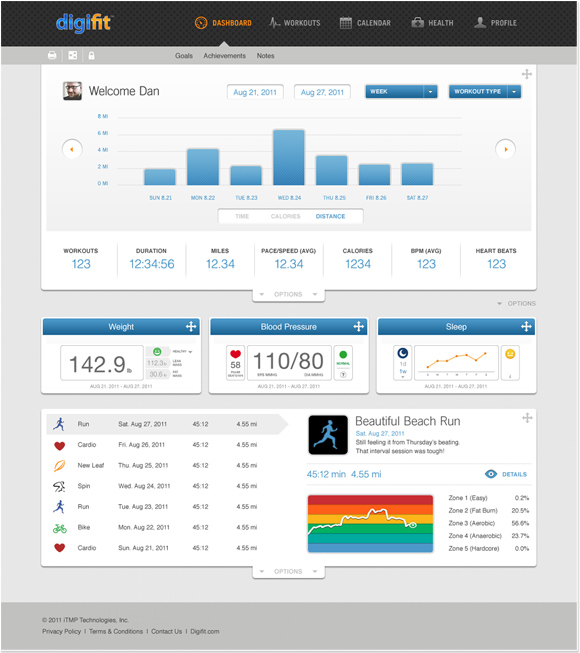Click the green Bike icon
The image size is (580, 653).
point(60,528)
